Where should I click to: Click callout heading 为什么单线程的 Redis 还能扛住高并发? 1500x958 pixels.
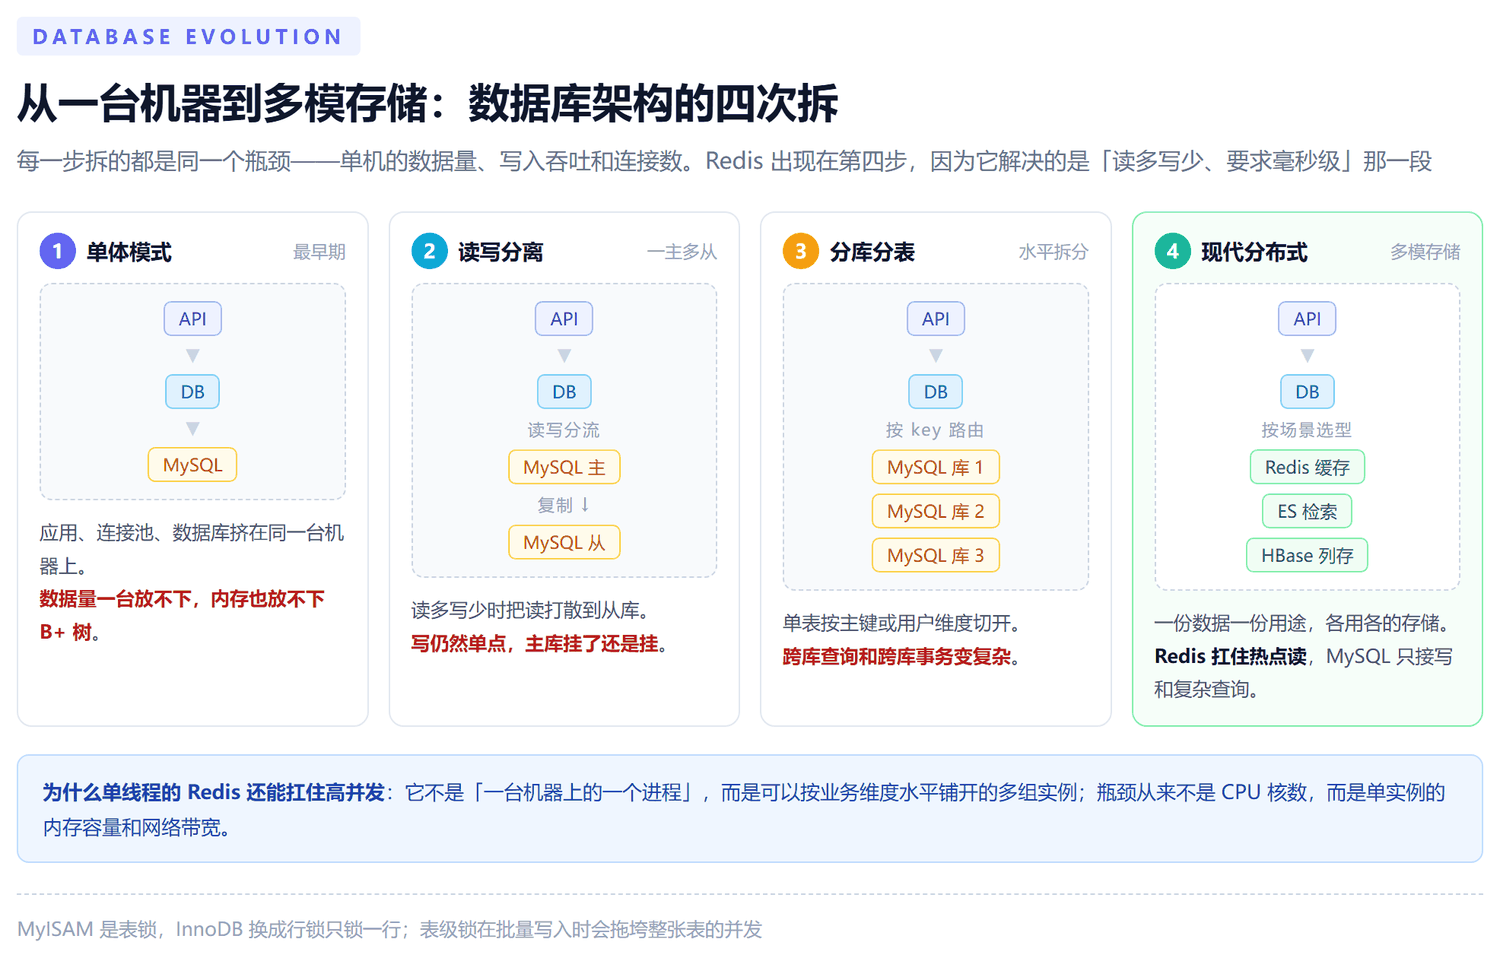[214, 793]
